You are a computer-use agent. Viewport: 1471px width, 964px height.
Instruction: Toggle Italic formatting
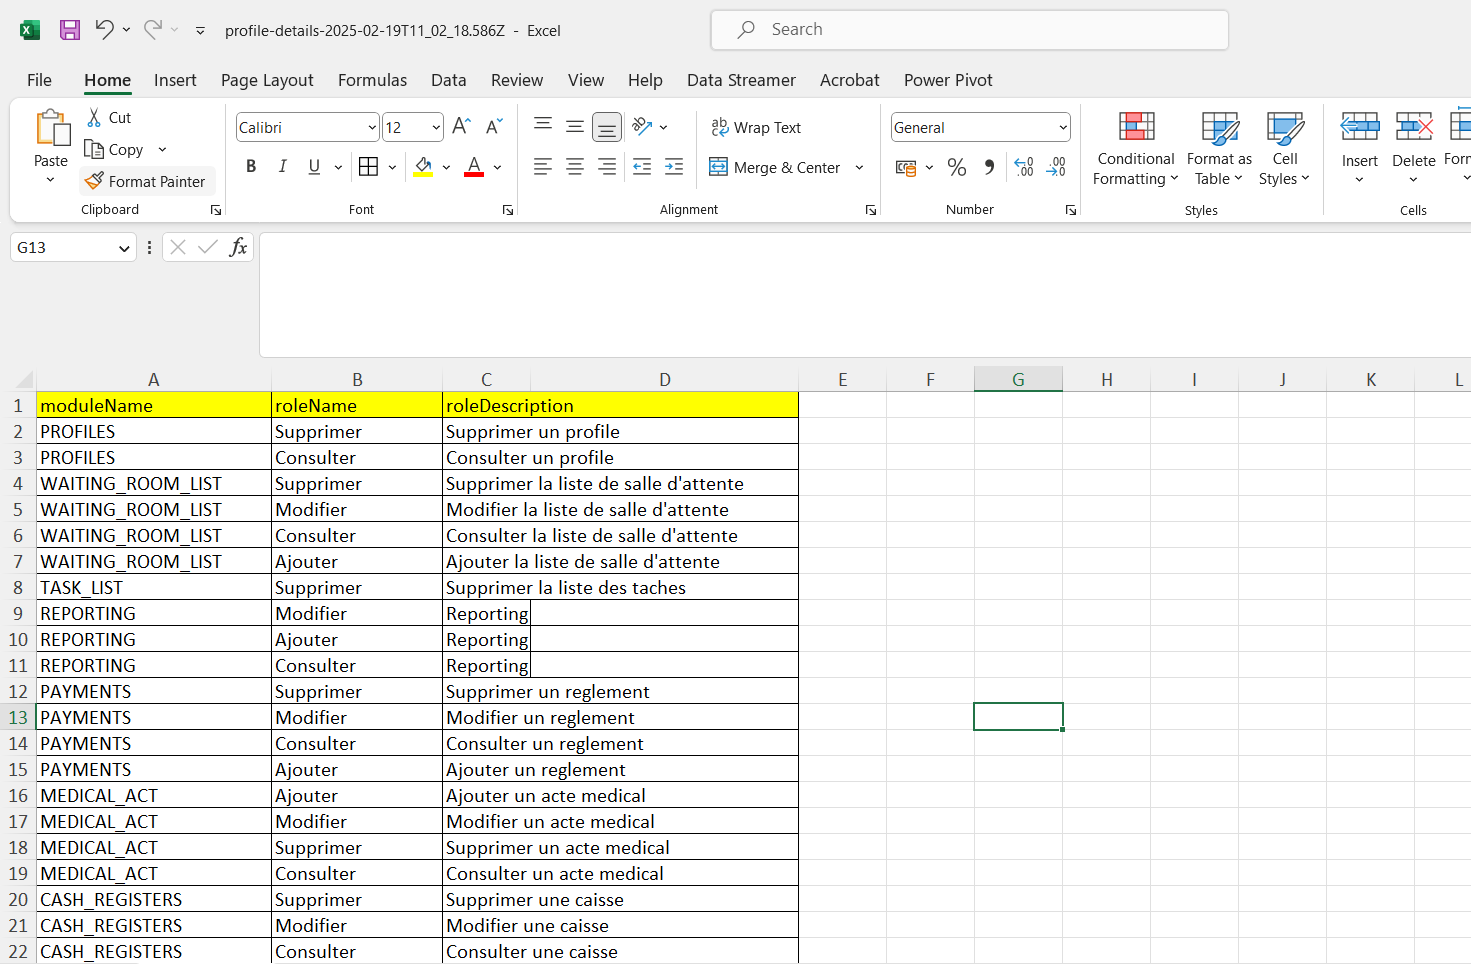tap(283, 167)
